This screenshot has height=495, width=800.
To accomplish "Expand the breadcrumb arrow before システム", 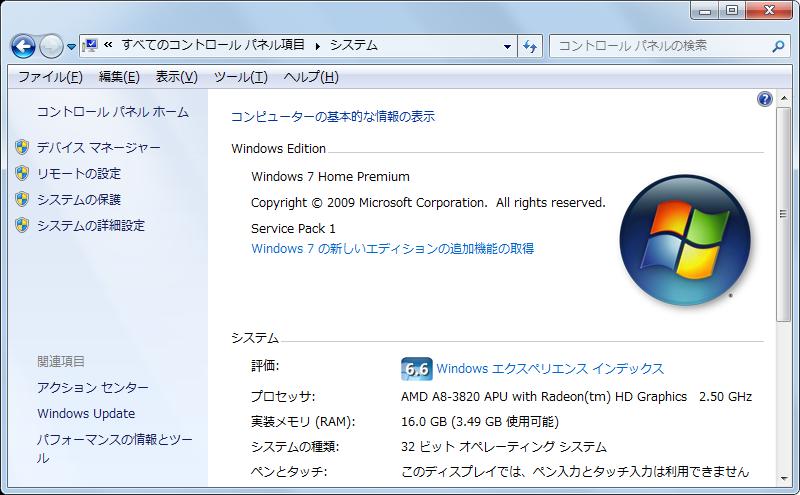I will (319, 46).
